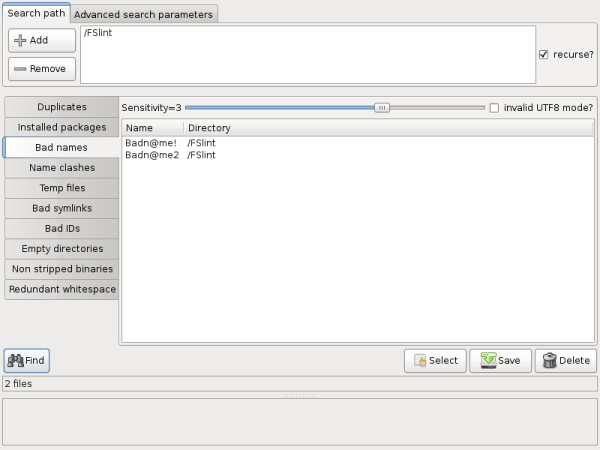The width and height of the screenshot is (600, 450).
Task: Switch to Advanced search parameters tab
Action: click(x=143, y=15)
